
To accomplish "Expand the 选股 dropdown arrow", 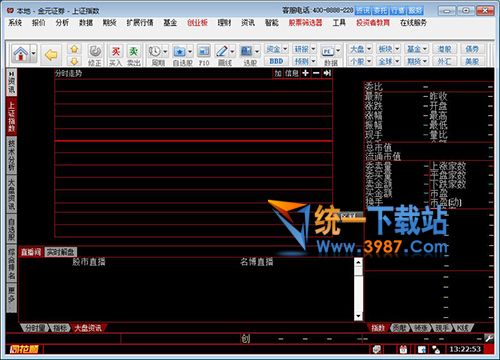I will [x=257, y=52].
